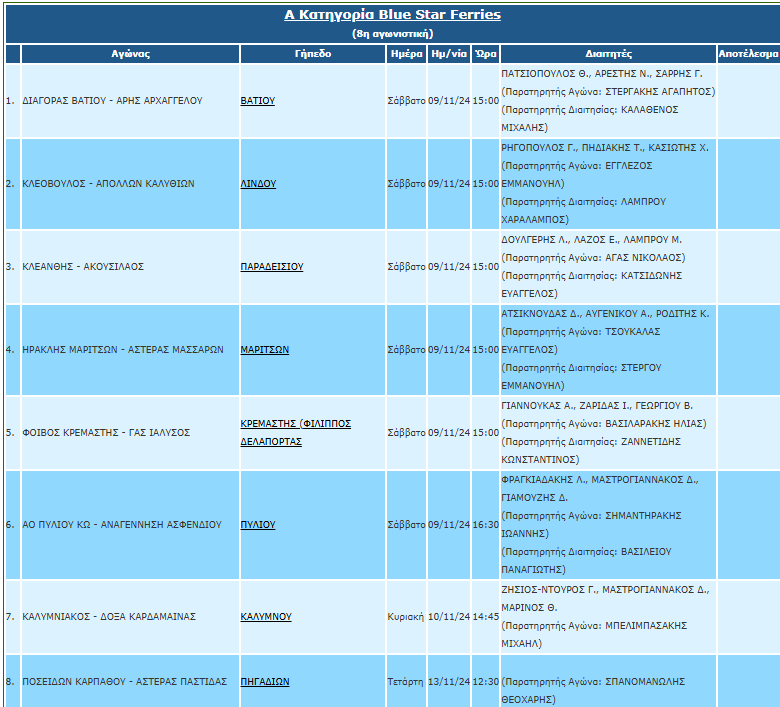The image size is (780, 707).
Task: Click the Ημέρα column header
Action: (x=406, y=54)
